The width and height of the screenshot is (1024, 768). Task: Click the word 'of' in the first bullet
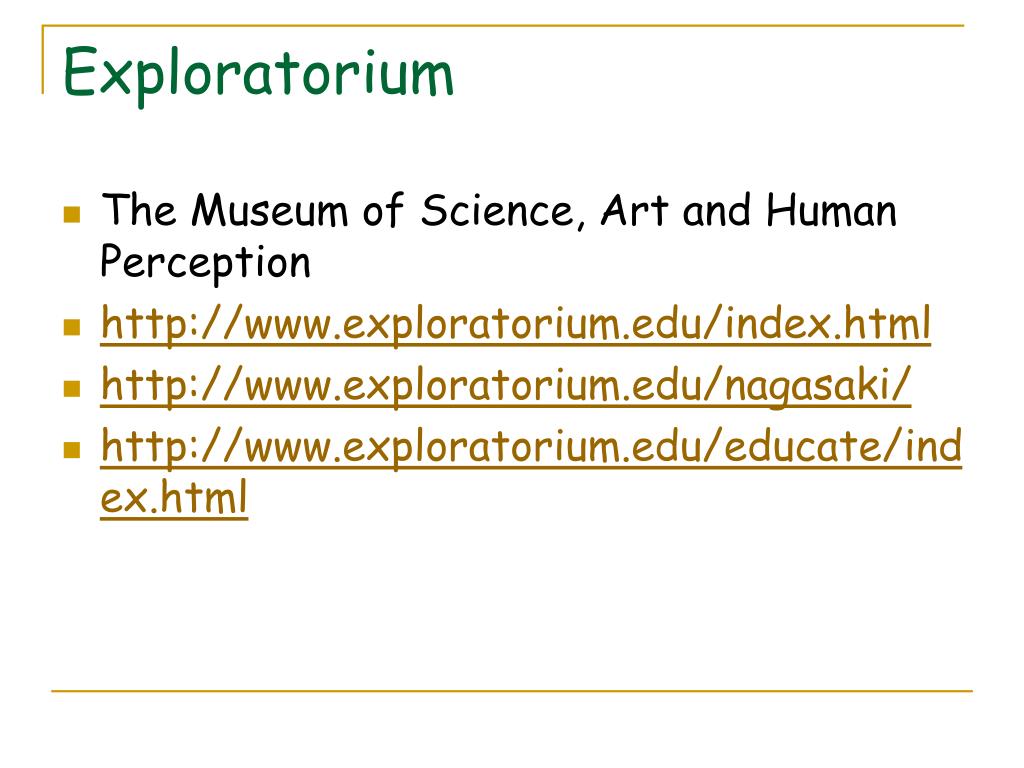383,210
